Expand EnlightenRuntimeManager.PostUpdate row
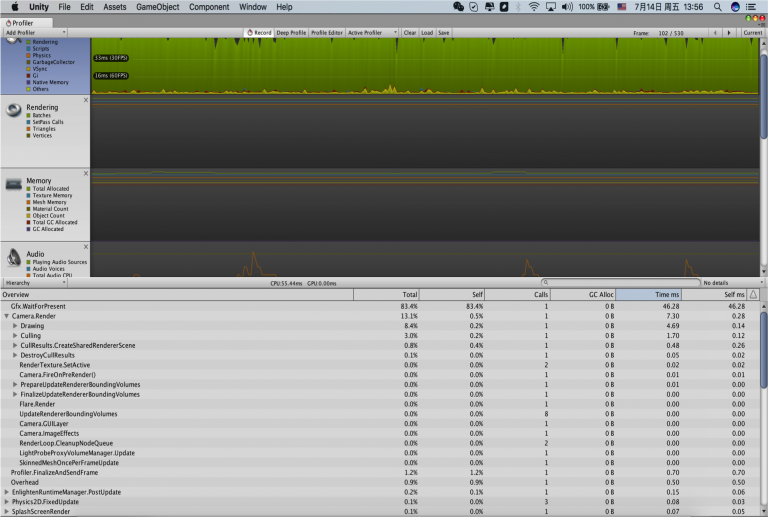The width and height of the screenshot is (768, 517). pos(6,493)
